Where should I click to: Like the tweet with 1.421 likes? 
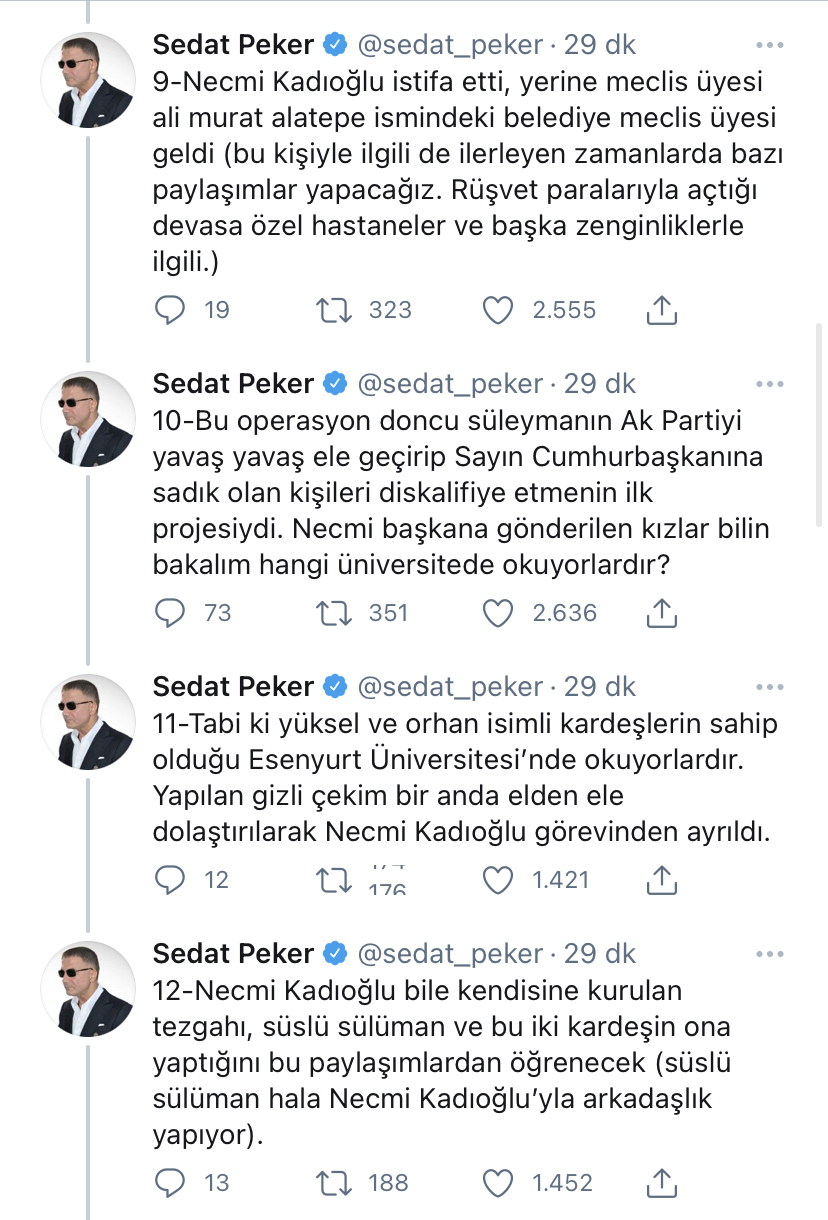[x=498, y=879]
